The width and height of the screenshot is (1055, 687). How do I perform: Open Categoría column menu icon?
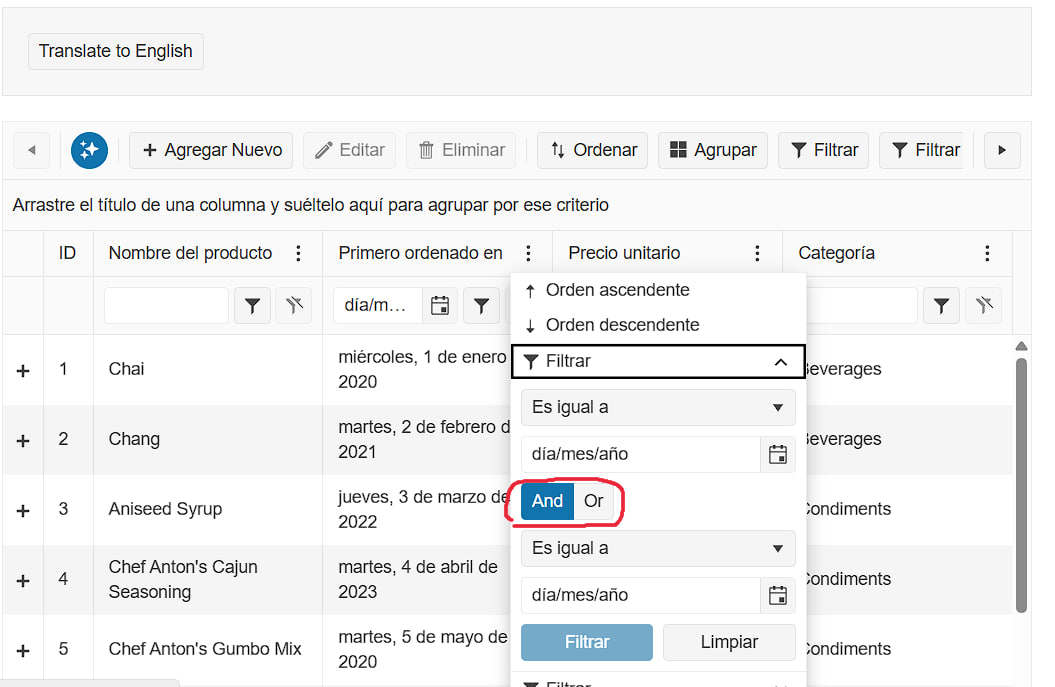pos(987,253)
